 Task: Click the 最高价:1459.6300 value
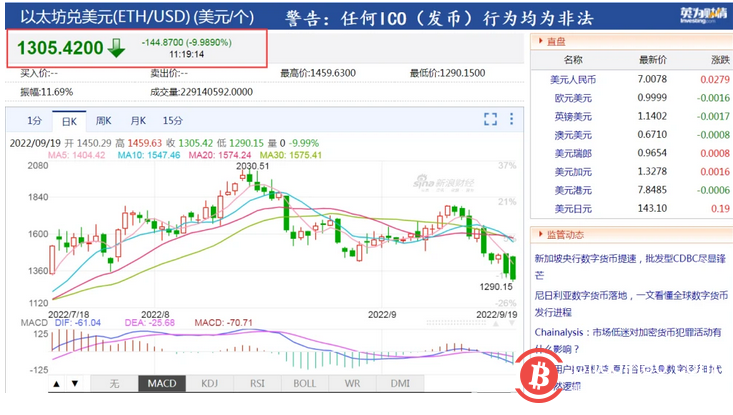coord(318,73)
